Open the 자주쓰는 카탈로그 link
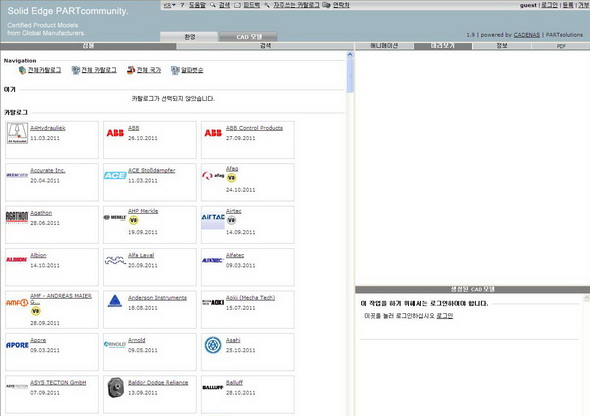Image resolution: width=590 pixels, height=416 pixels. (296, 5)
